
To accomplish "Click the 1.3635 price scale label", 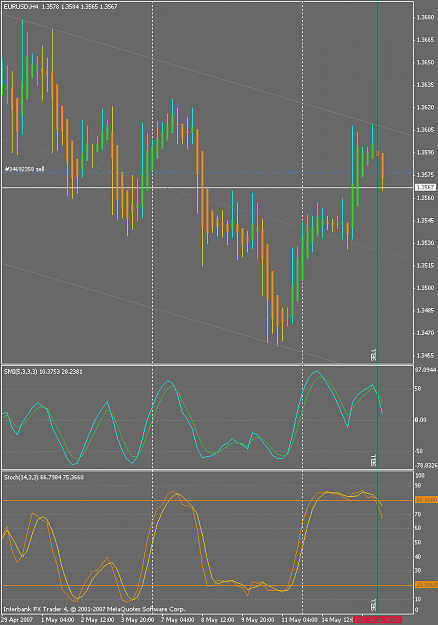I will coord(425,85).
